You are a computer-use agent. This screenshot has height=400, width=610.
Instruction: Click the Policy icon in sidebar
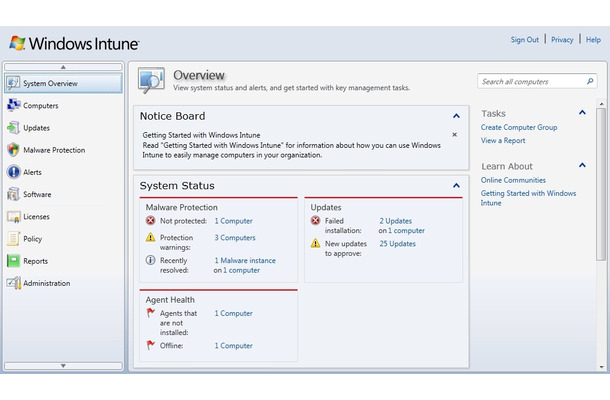pos(13,239)
